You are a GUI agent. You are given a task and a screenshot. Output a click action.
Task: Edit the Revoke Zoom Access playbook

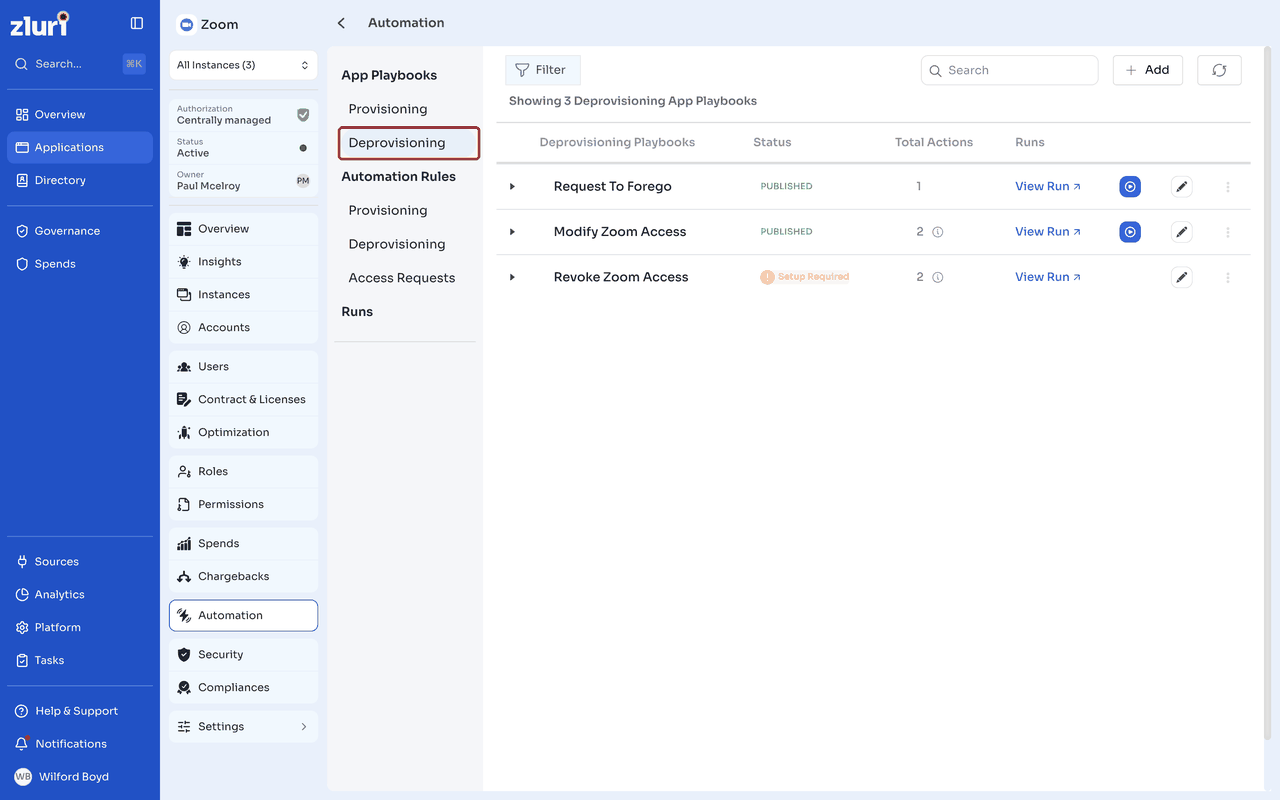coord(1182,277)
